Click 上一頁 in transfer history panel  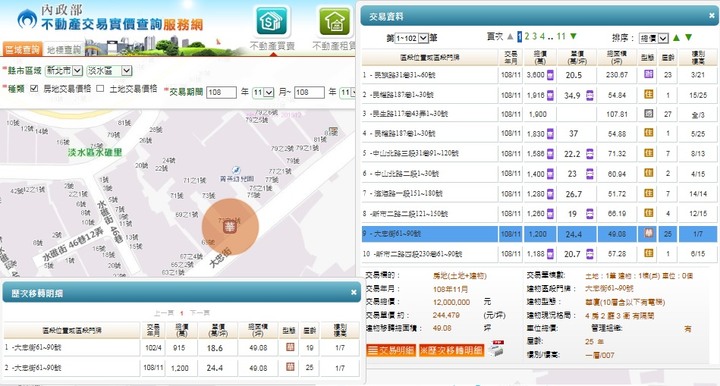pos(164,313)
